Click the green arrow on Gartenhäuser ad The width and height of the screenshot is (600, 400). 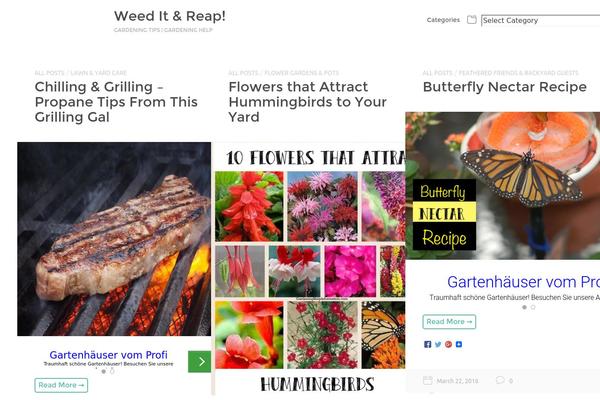tap(199, 361)
